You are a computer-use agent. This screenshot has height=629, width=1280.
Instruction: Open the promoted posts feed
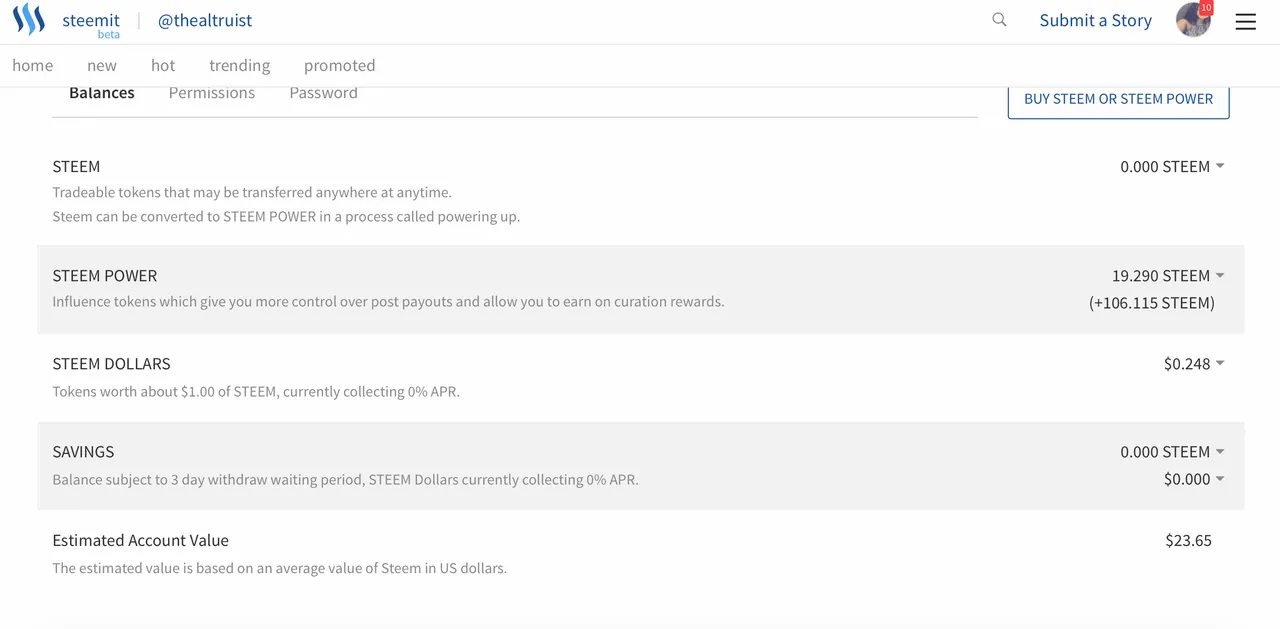tap(339, 65)
